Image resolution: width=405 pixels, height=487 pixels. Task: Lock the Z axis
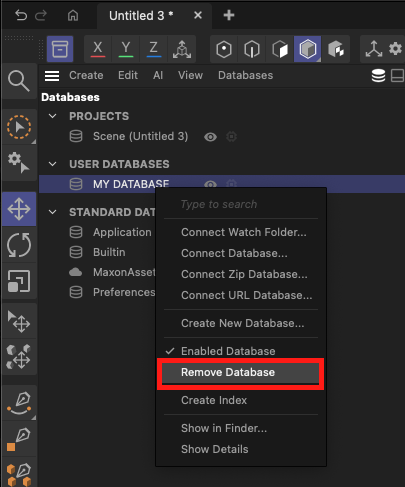point(154,49)
